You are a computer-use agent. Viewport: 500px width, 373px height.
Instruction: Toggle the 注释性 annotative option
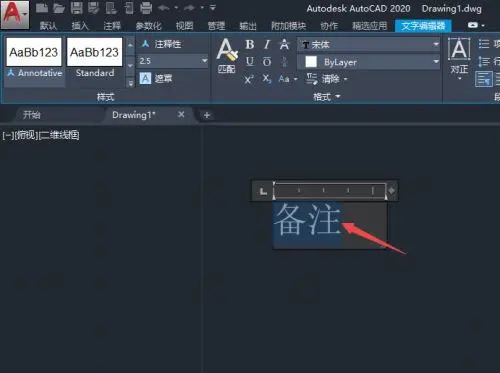[162, 44]
